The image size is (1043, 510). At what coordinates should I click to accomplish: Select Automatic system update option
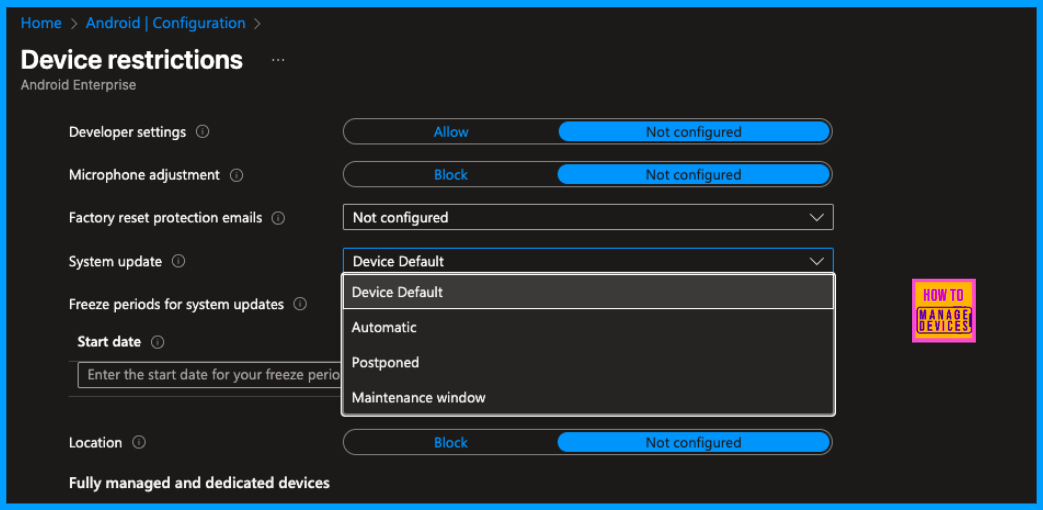(x=588, y=327)
